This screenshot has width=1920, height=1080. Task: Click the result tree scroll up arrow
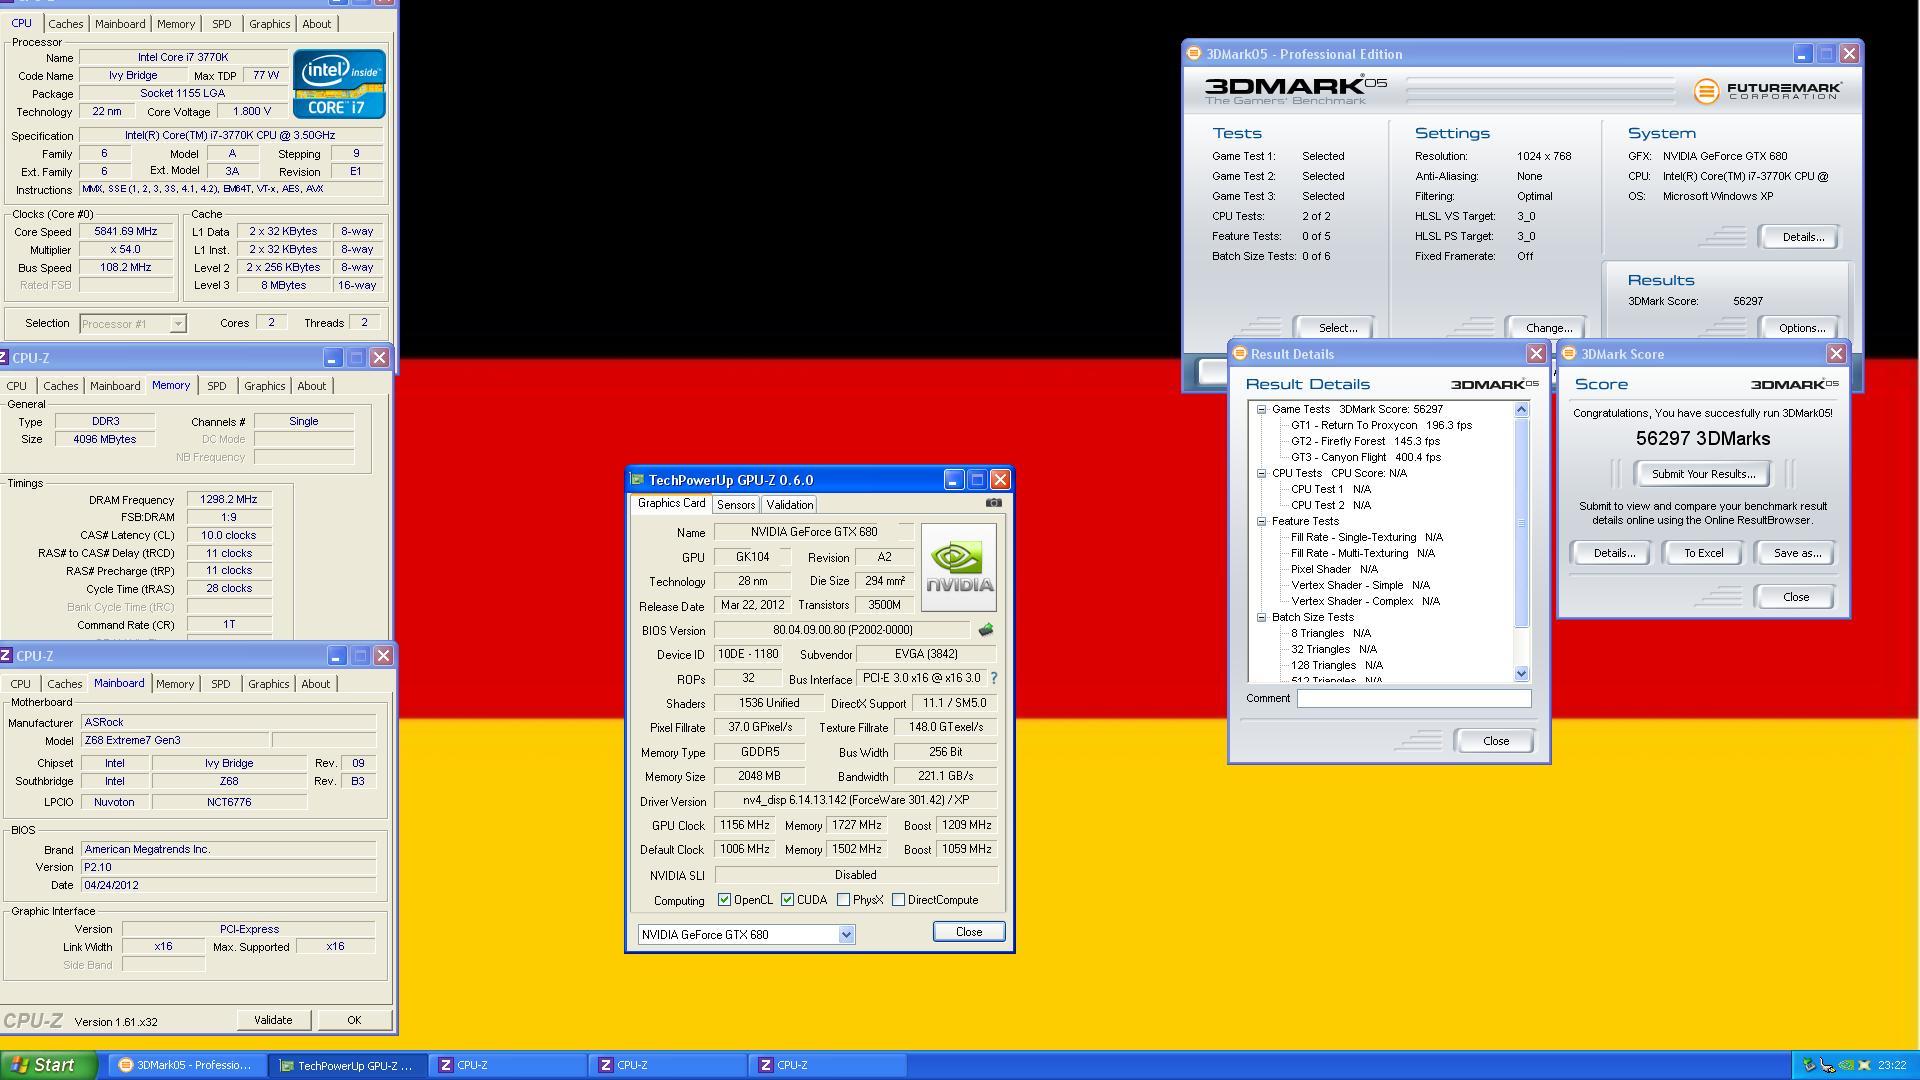point(1522,409)
